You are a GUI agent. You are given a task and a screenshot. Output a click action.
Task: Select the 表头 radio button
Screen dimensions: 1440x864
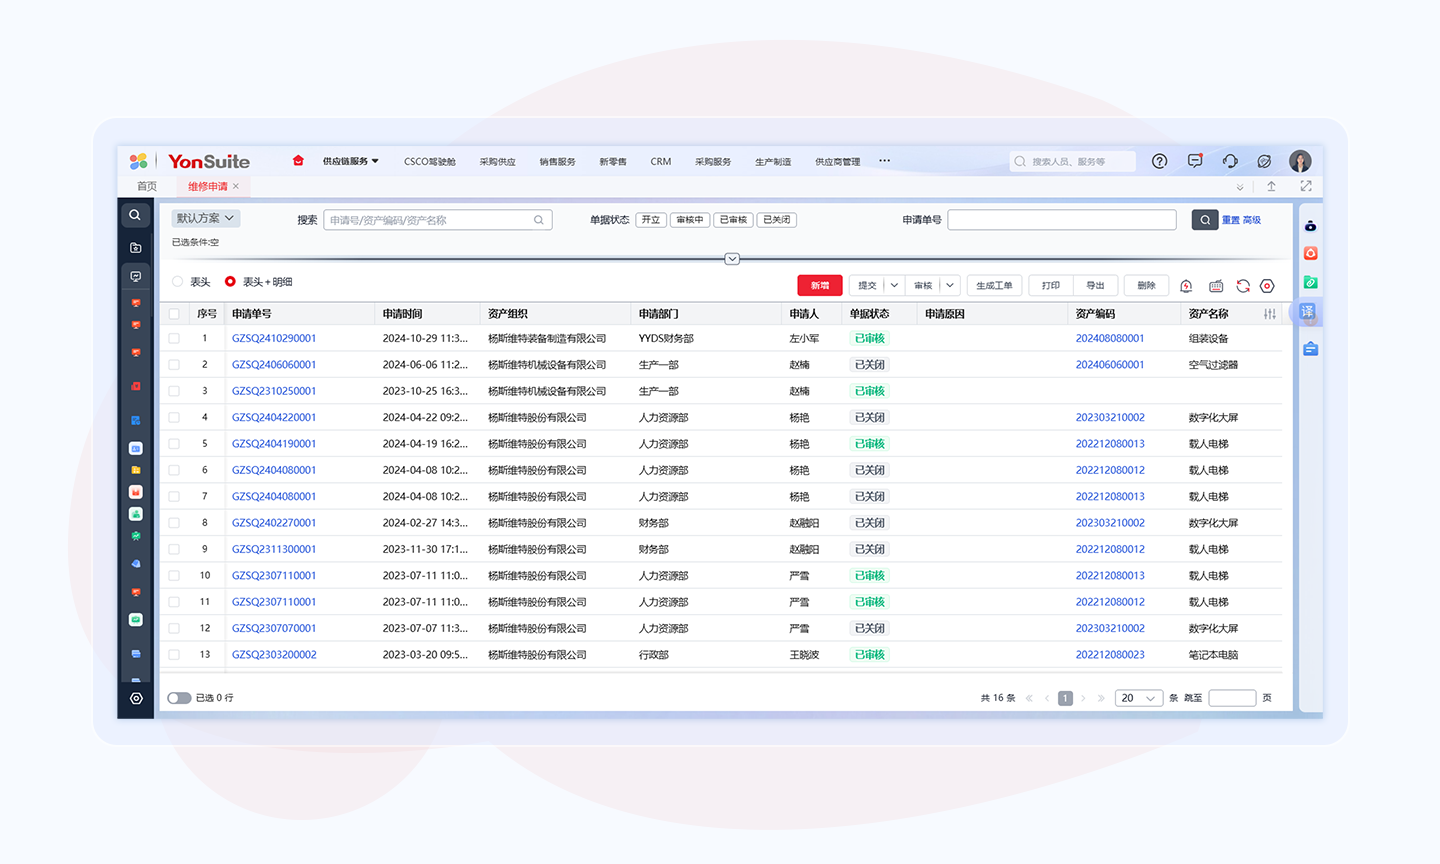click(178, 282)
